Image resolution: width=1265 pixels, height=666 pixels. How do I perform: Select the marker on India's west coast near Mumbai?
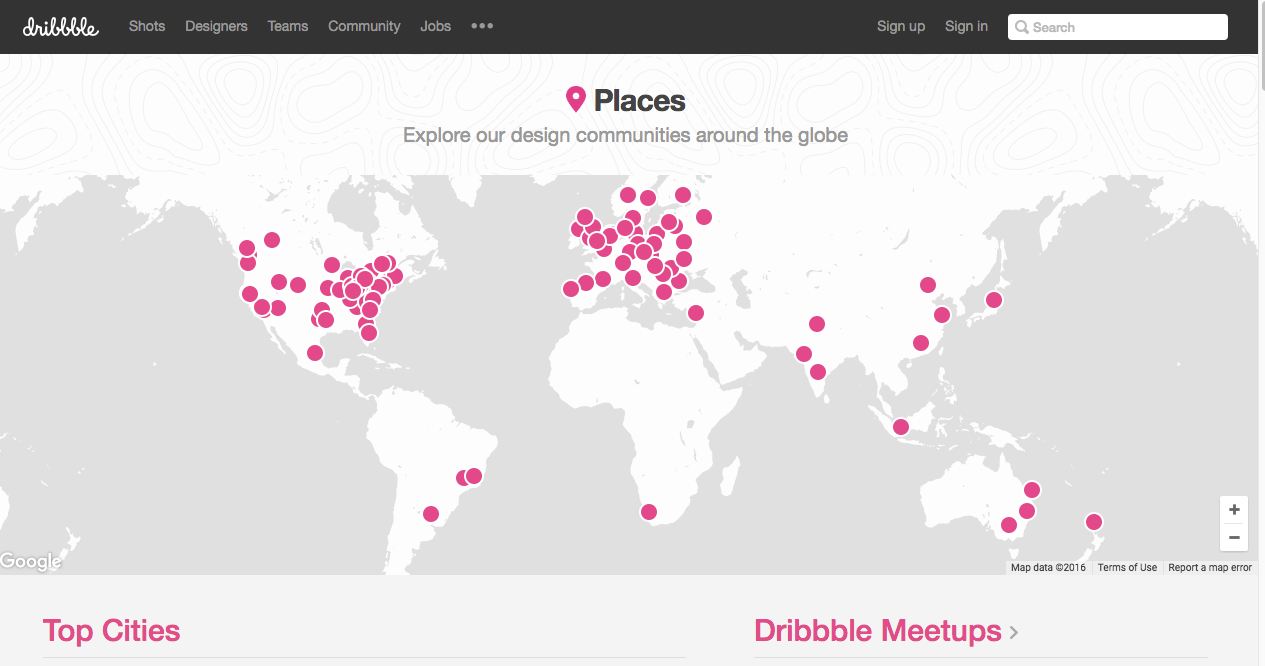pyautogui.click(x=804, y=353)
